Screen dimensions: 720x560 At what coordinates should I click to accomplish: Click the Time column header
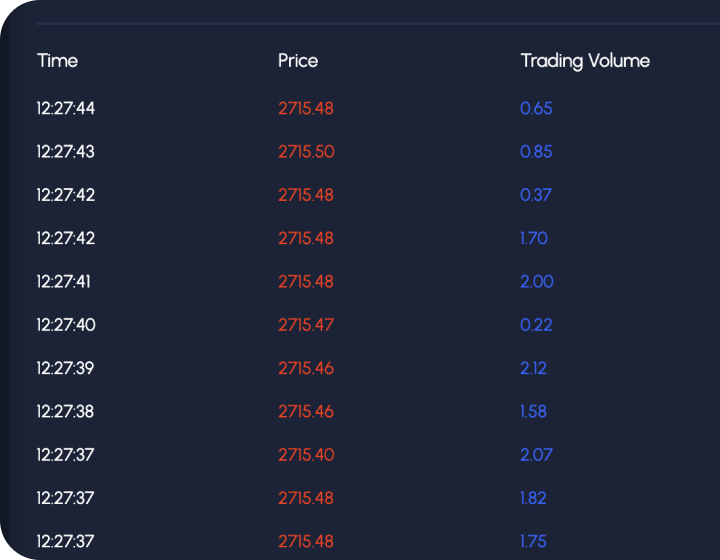point(57,61)
